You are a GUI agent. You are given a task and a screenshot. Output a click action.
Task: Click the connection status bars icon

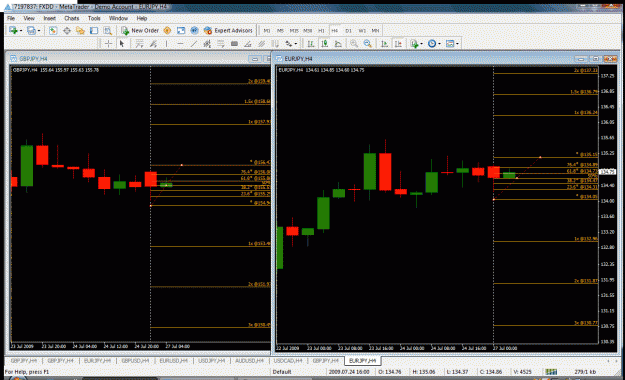pyautogui.click(x=551, y=372)
